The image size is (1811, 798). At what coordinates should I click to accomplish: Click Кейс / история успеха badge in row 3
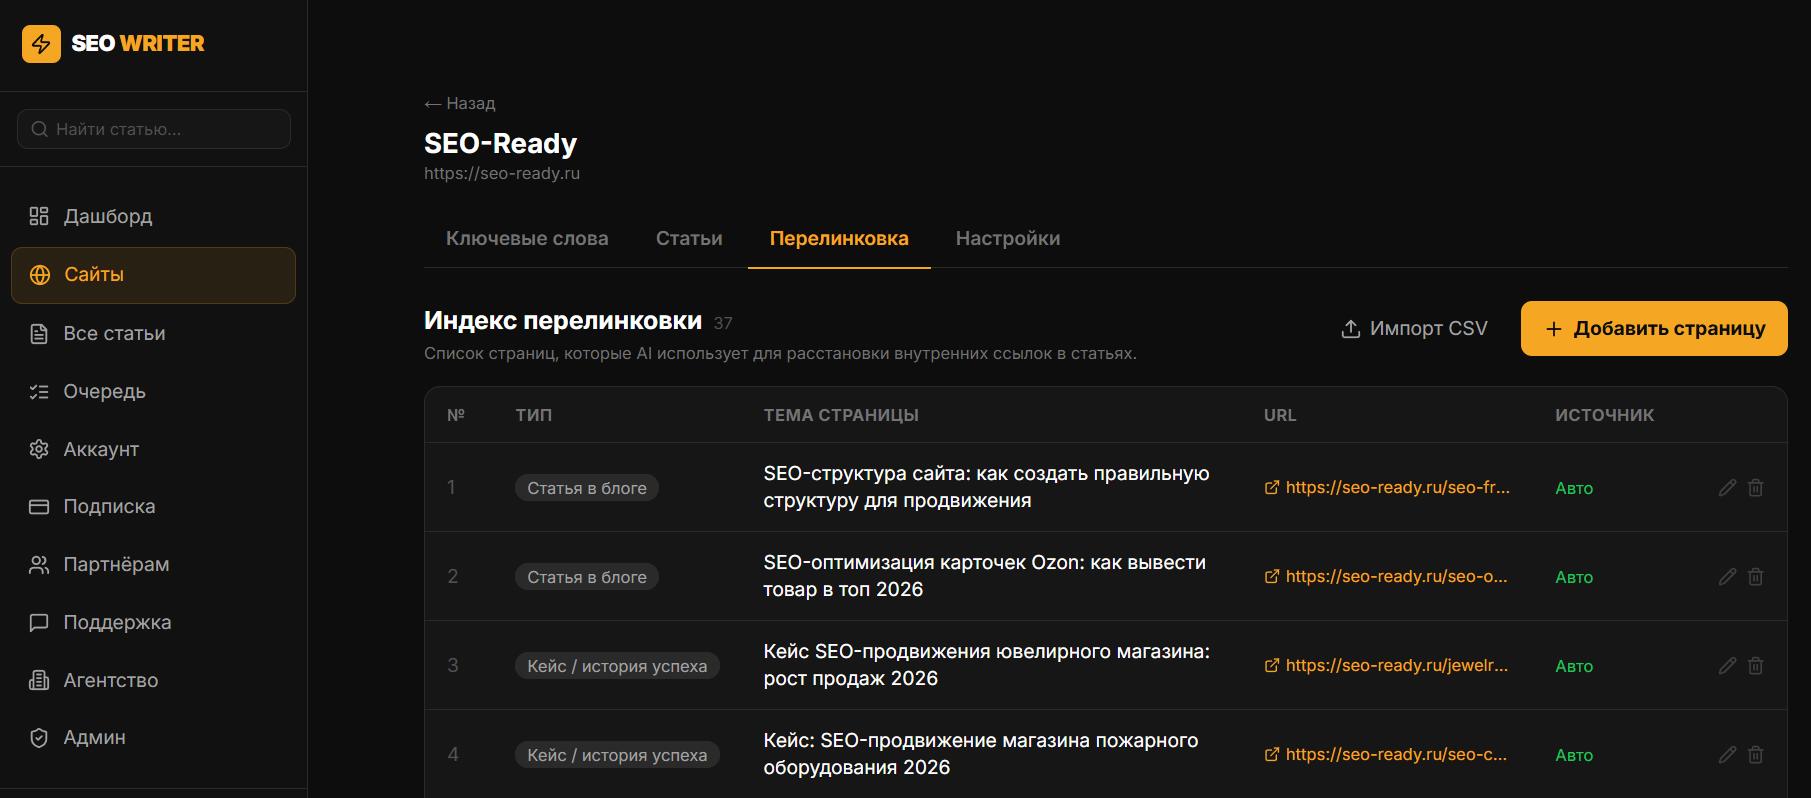click(617, 666)
